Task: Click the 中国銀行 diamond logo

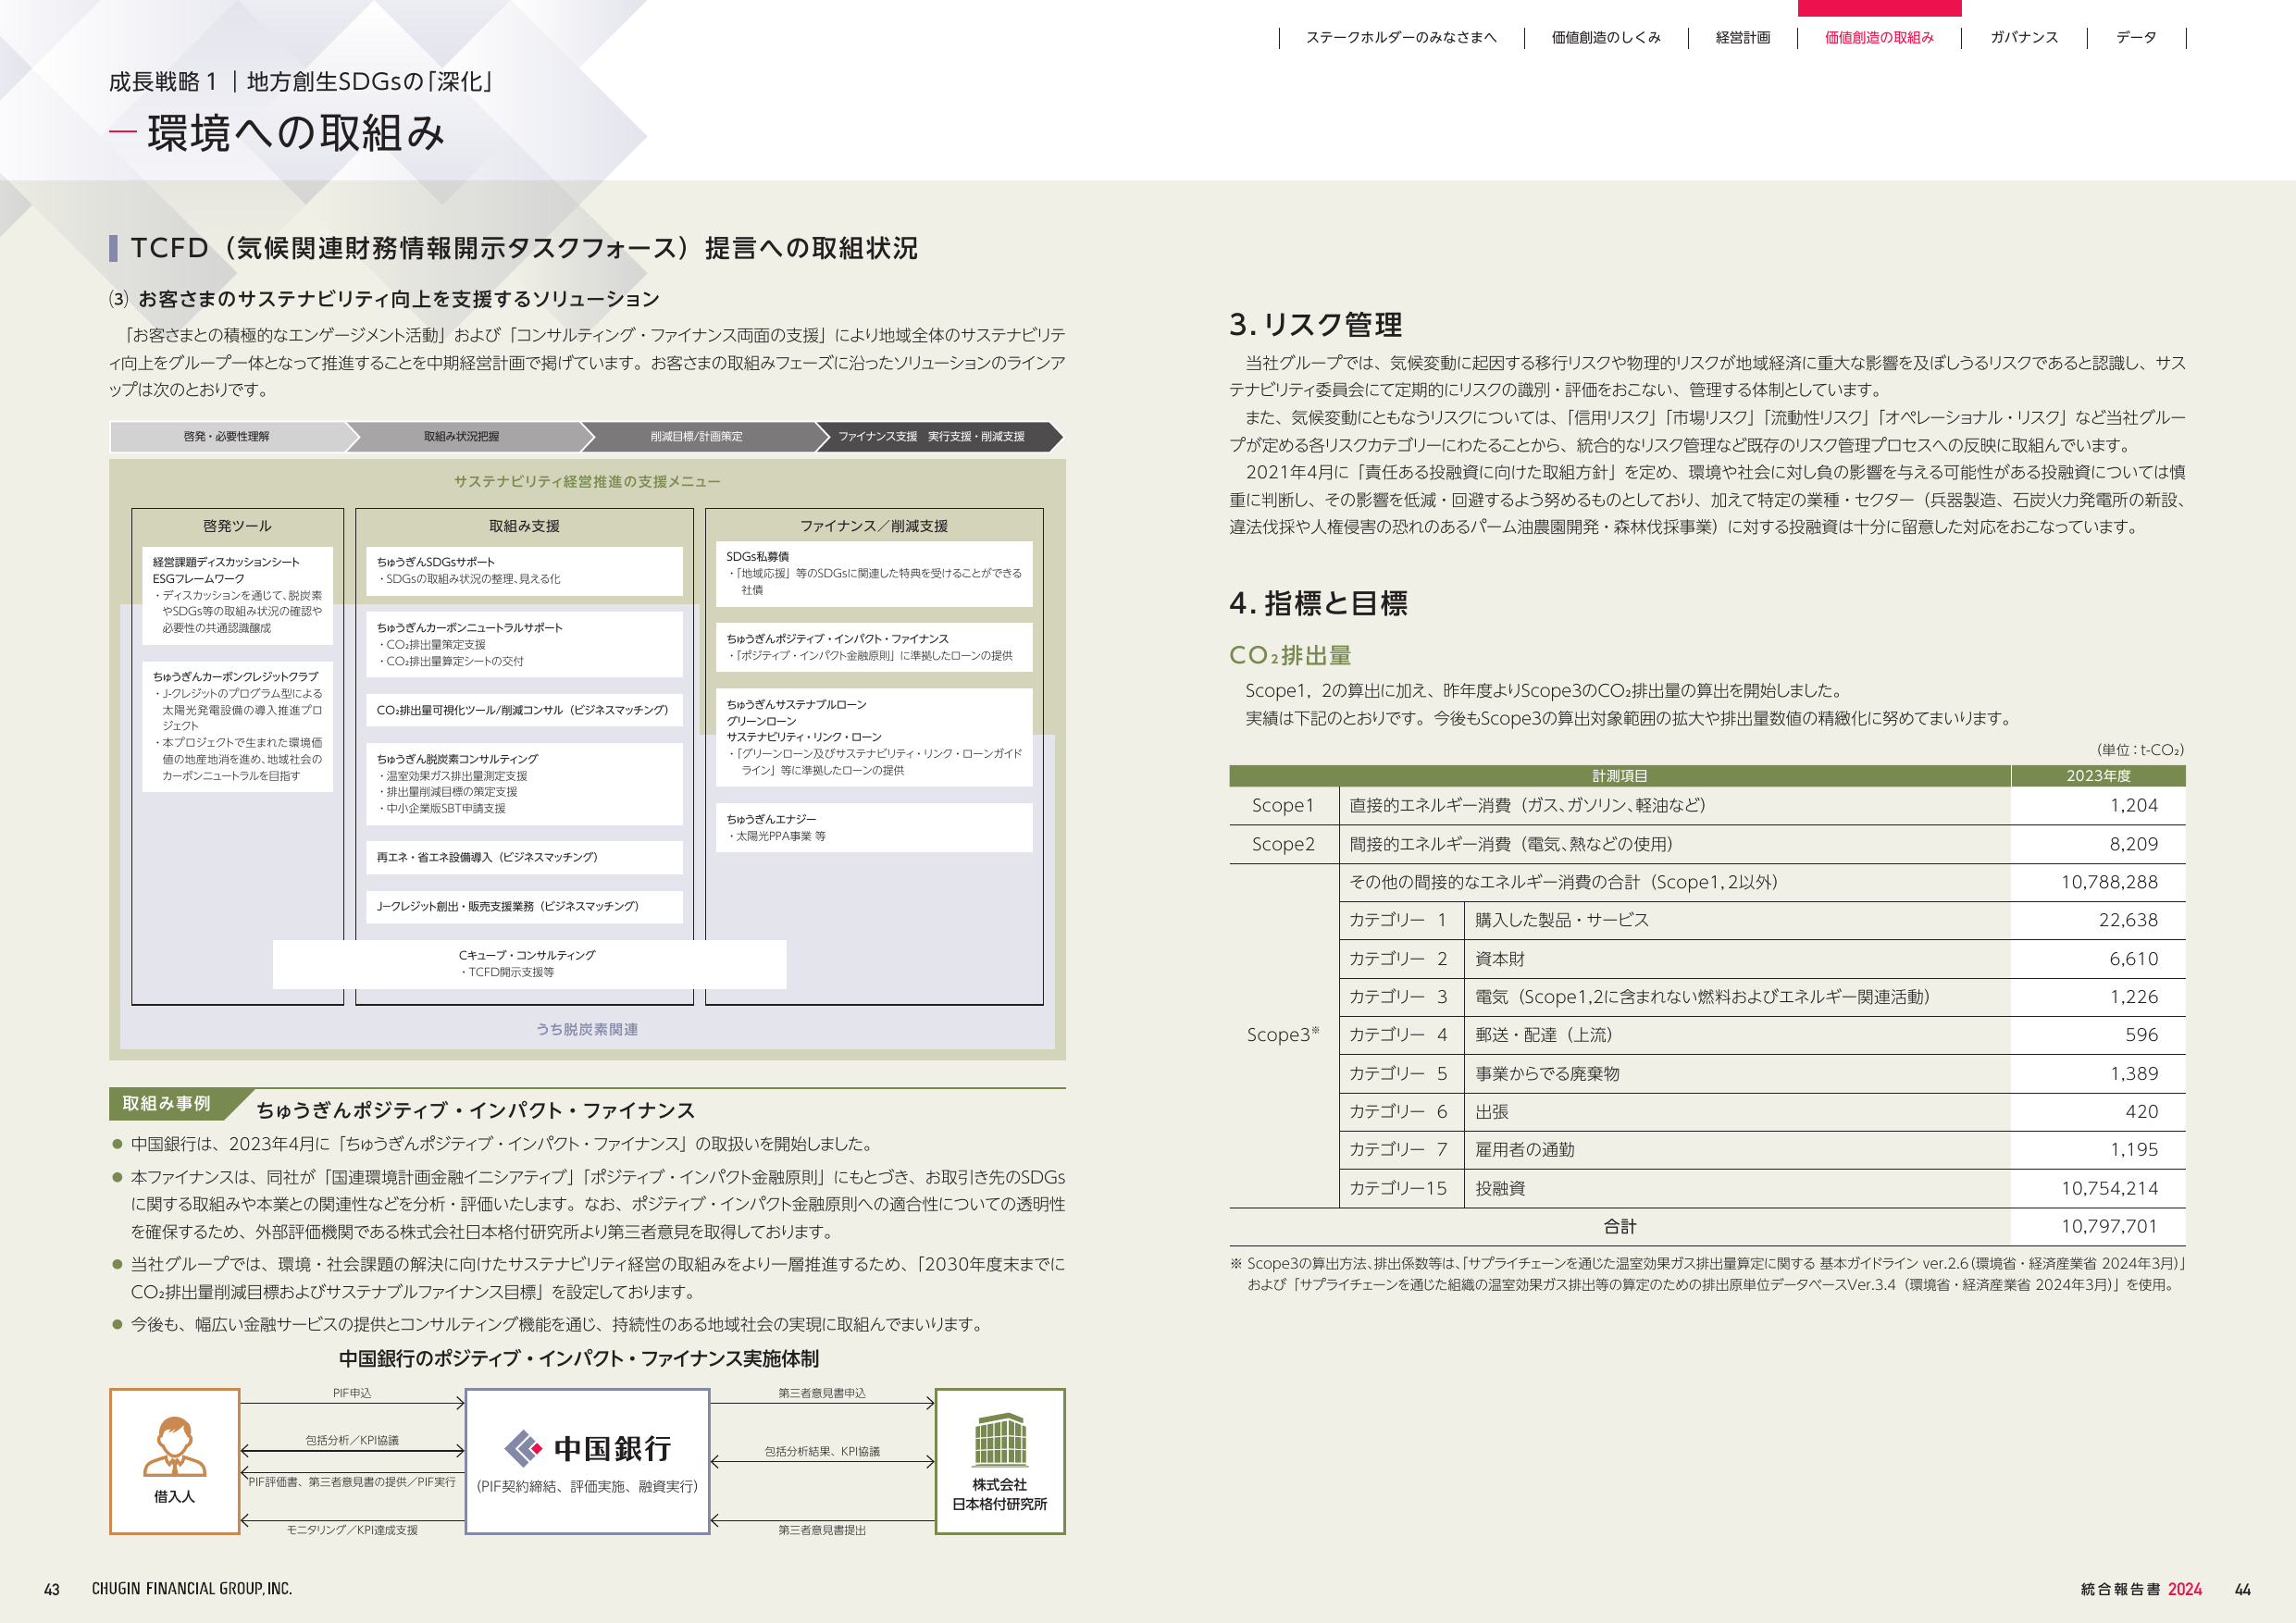Action: coord(523,1448)
